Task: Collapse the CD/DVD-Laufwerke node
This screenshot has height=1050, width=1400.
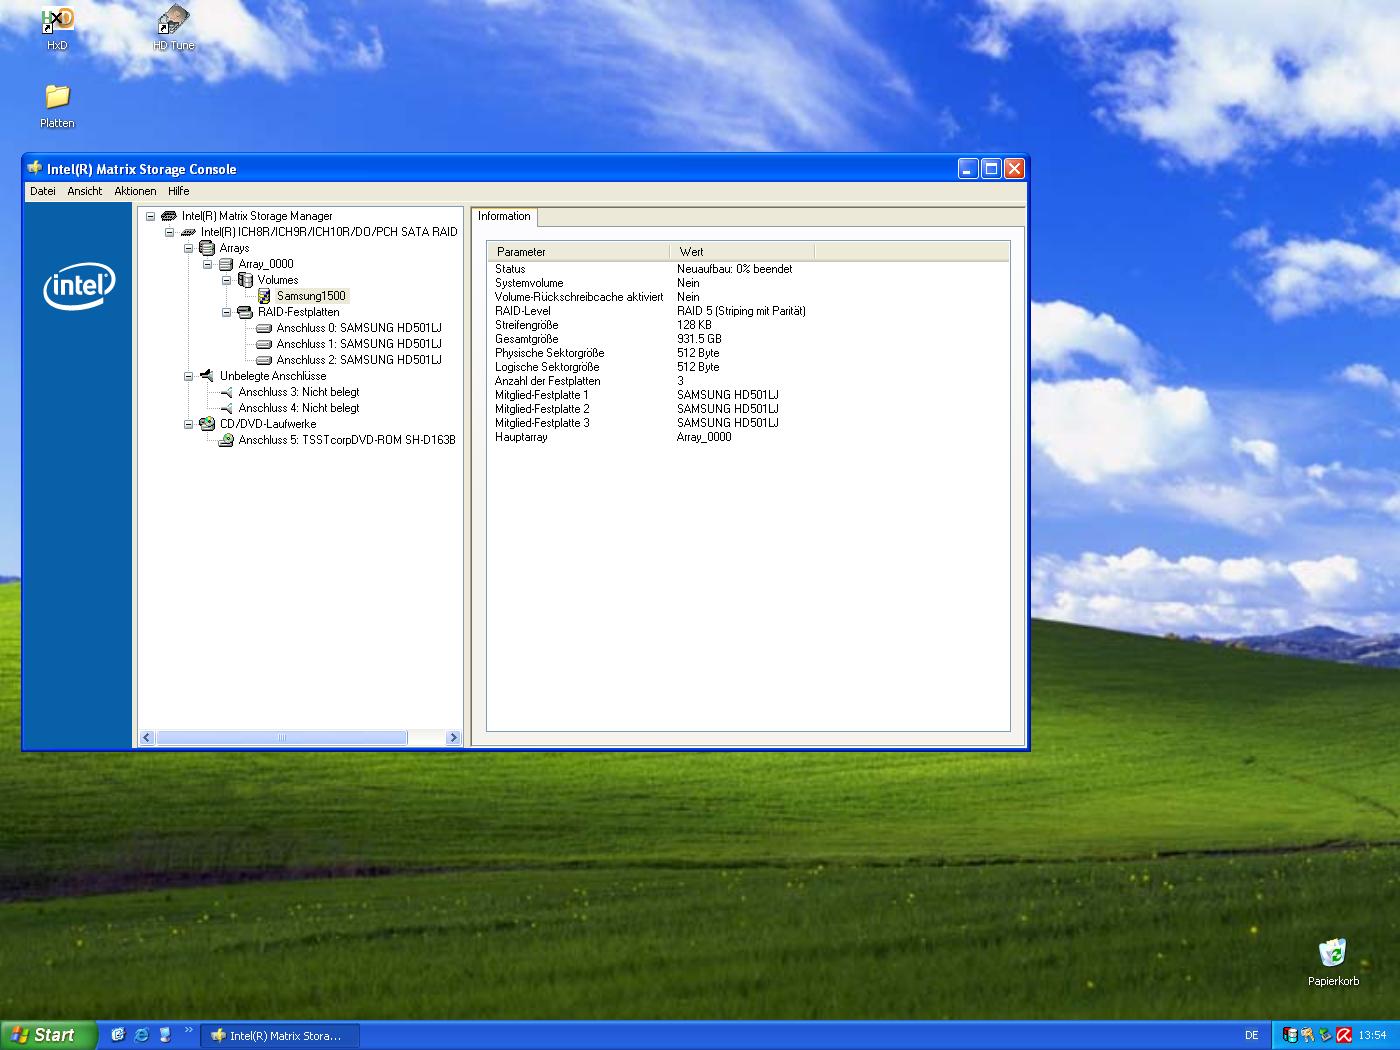Action: [188, 424]
